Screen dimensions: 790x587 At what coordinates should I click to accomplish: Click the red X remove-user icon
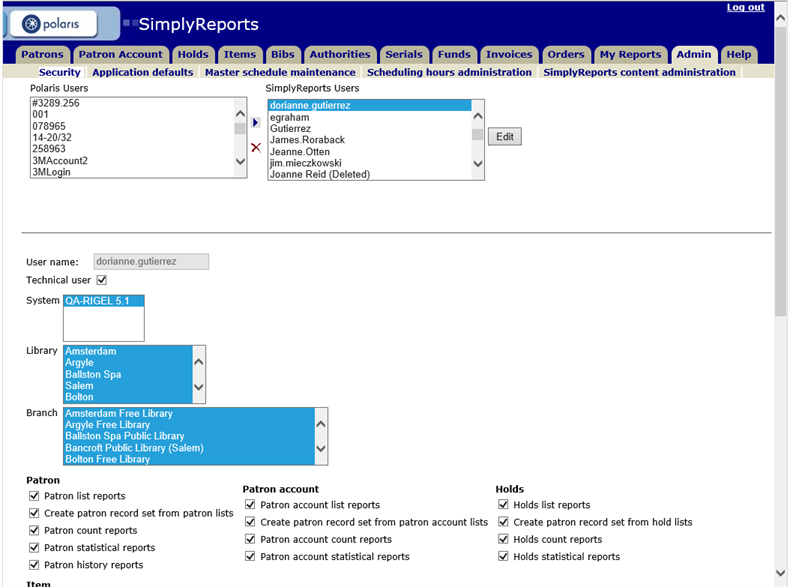click(256, 147)
